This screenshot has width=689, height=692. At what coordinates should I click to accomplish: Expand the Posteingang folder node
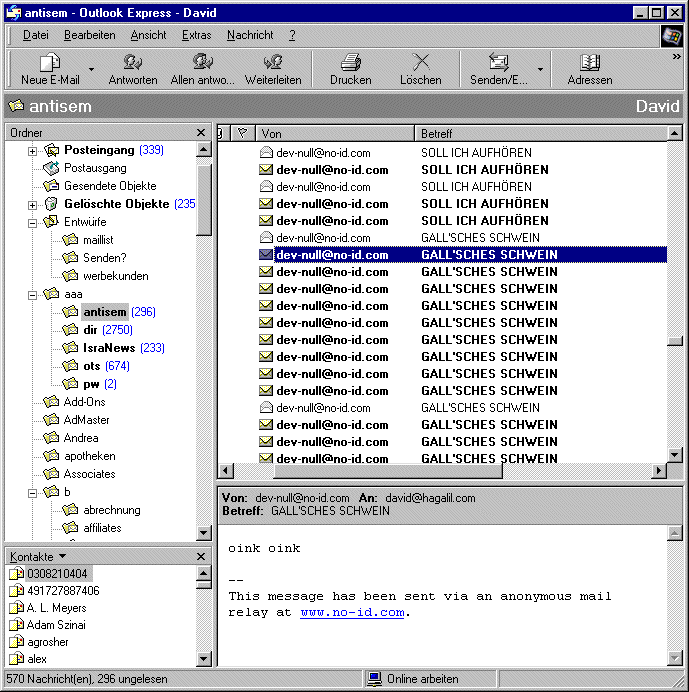click(33, 150)
